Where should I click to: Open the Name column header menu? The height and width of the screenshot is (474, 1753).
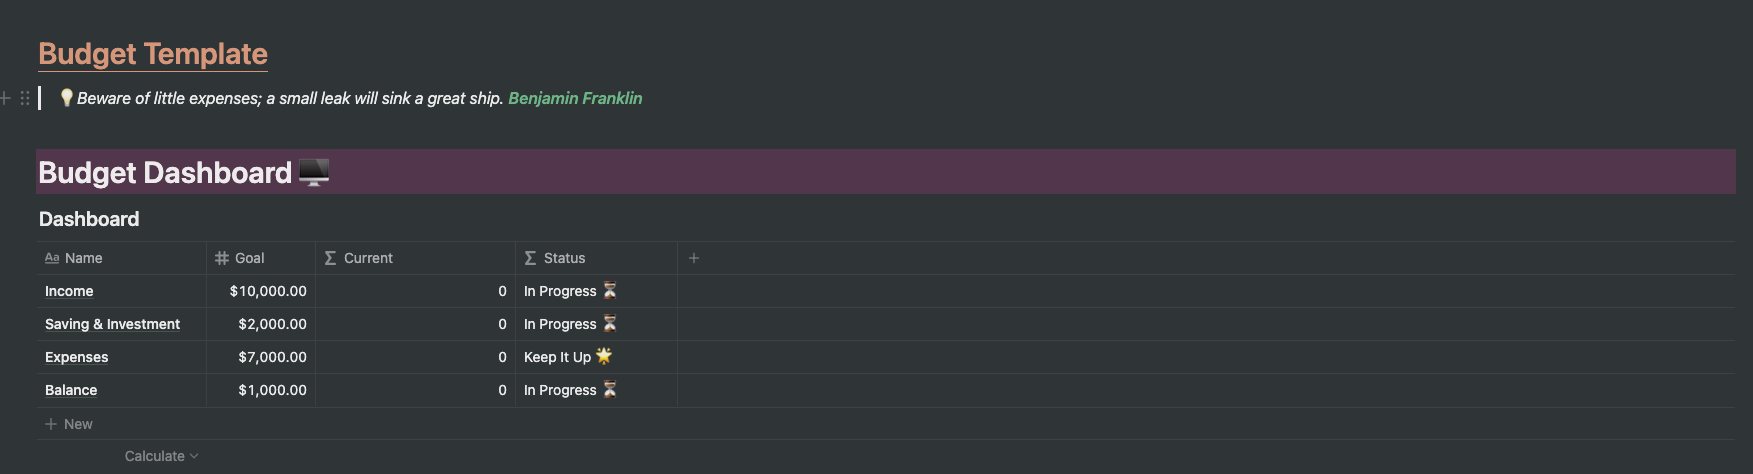point(83,258)
